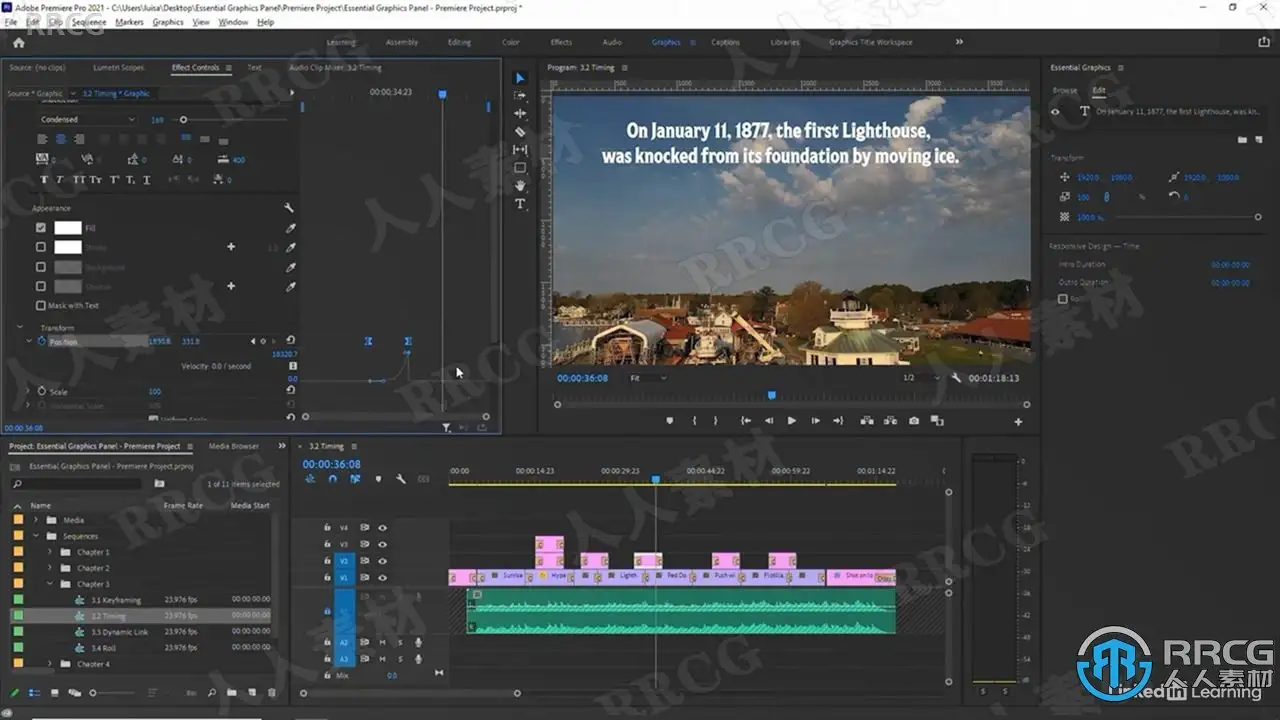
Task: Switch to the Lumetri Scopes tab
Action: [x=119, y=68]
